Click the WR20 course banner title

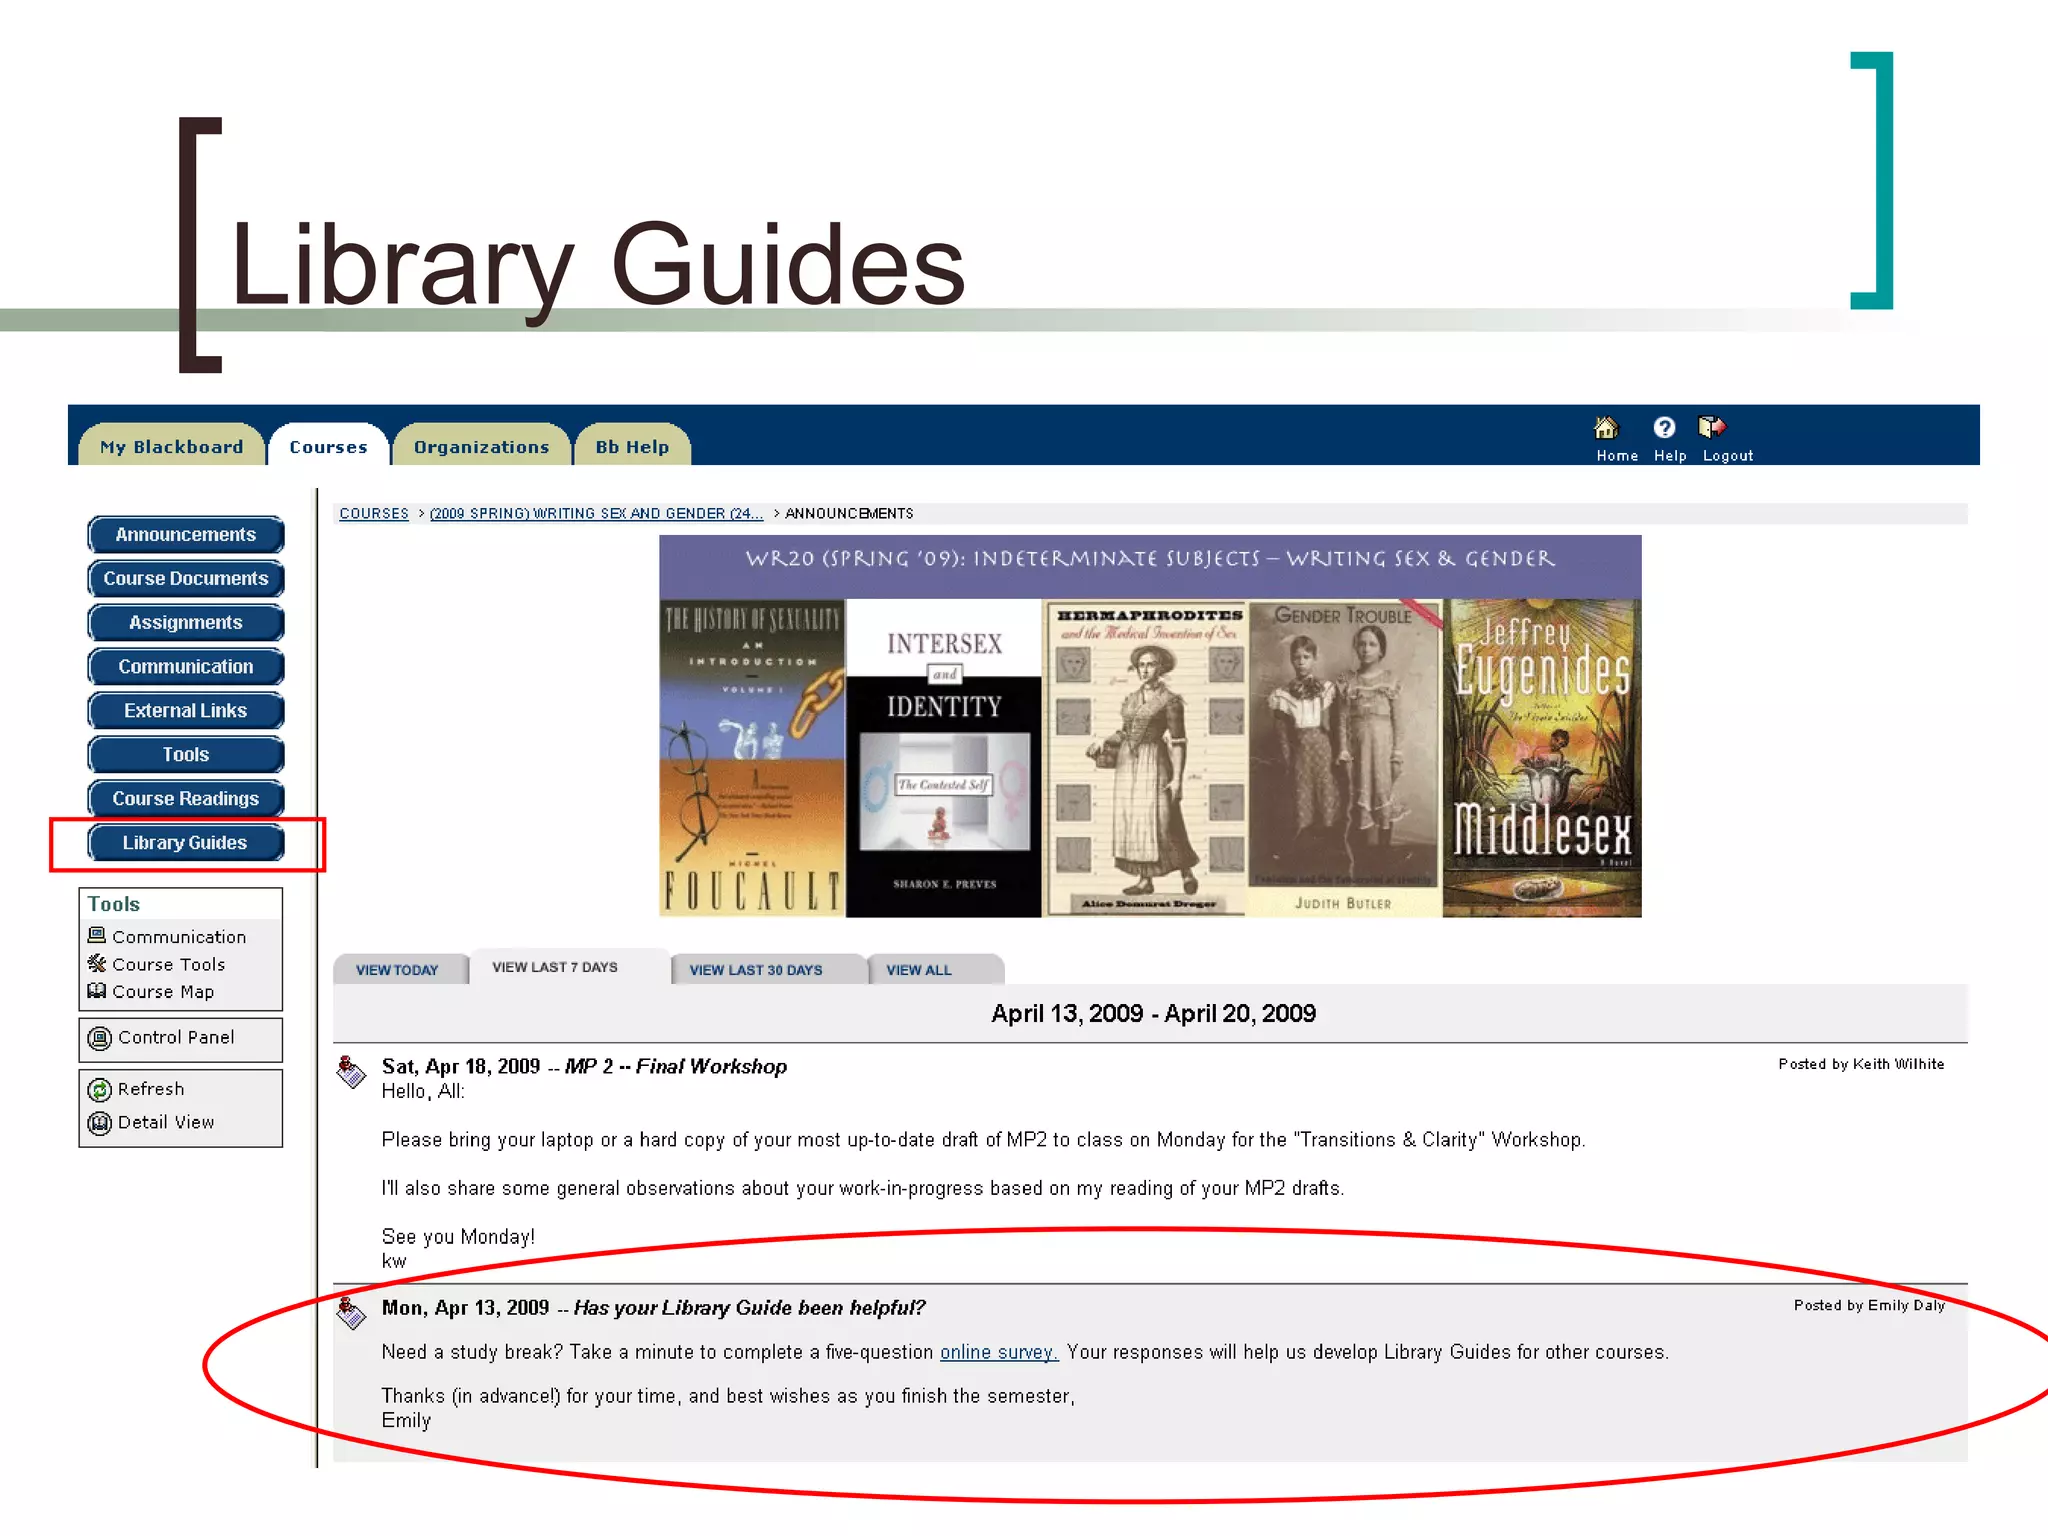tap(1150, 559)
